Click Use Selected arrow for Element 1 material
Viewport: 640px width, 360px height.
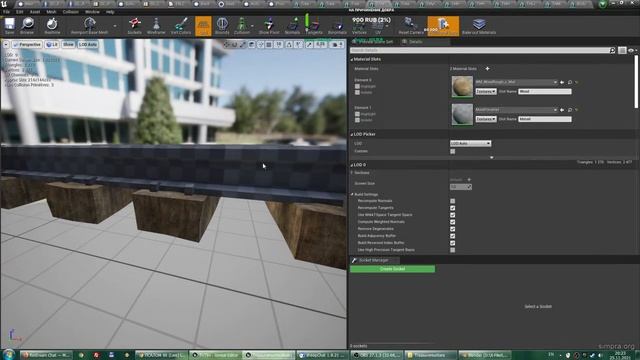tap(562, 110)
